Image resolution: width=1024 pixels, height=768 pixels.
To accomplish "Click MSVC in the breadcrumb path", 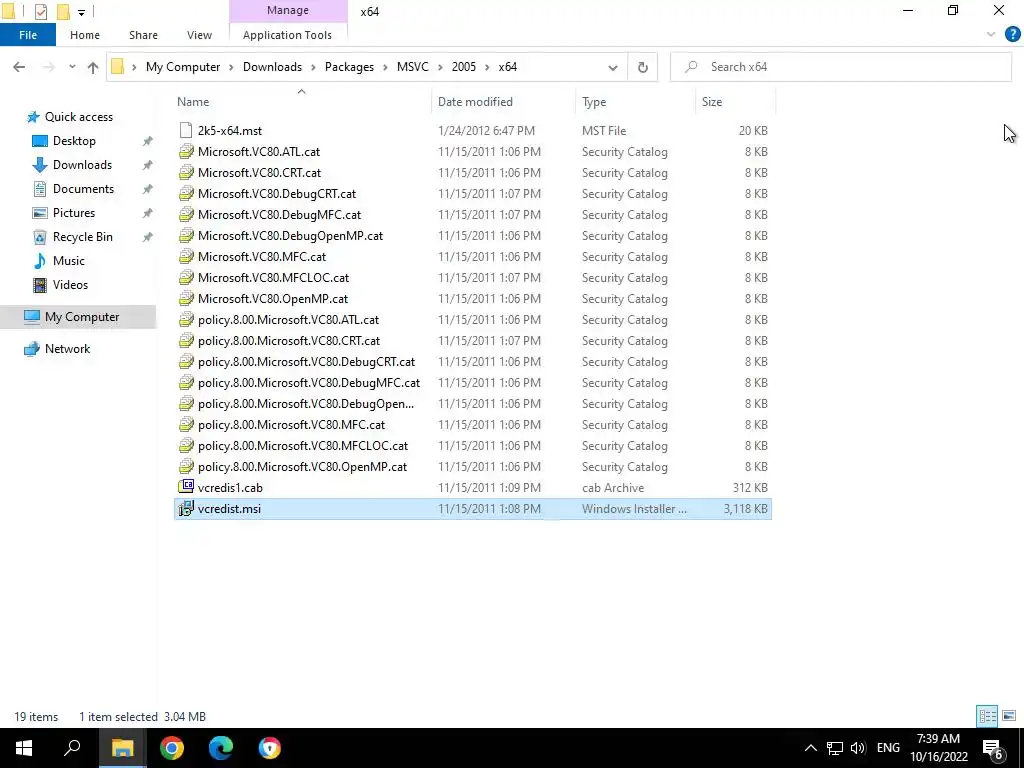I will pyautogui.click(x=413, y=67).
